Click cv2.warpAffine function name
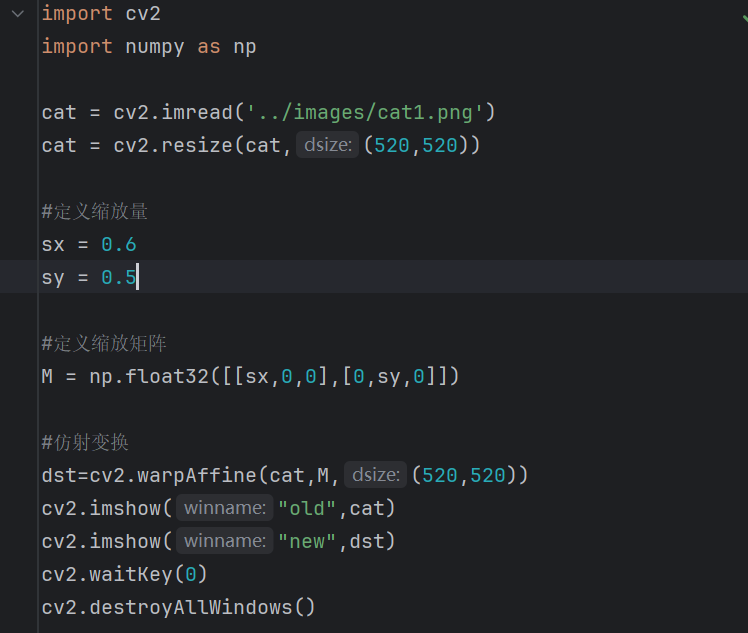The image size is (748, 633). pyautogui.click(x=173, y=476)
